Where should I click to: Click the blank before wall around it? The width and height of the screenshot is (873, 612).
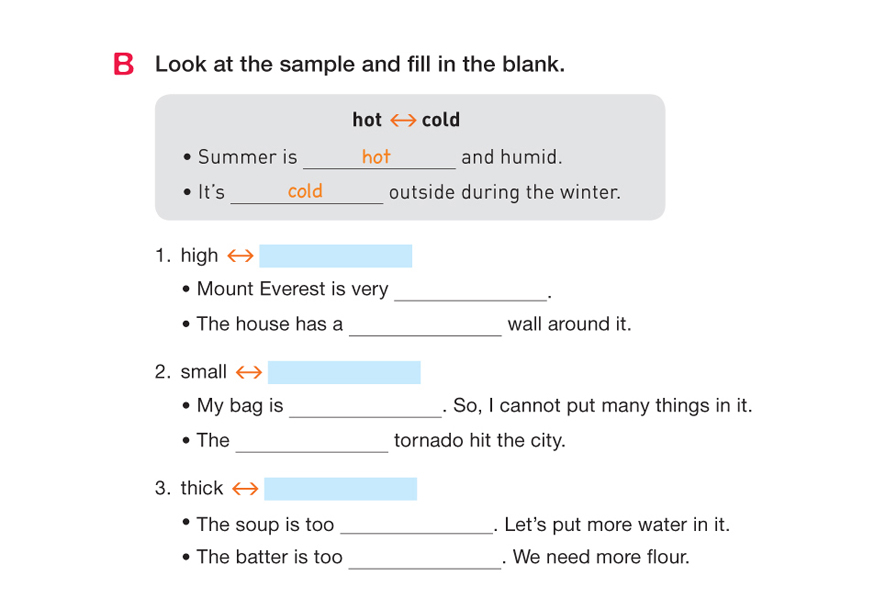pos(425,326)
